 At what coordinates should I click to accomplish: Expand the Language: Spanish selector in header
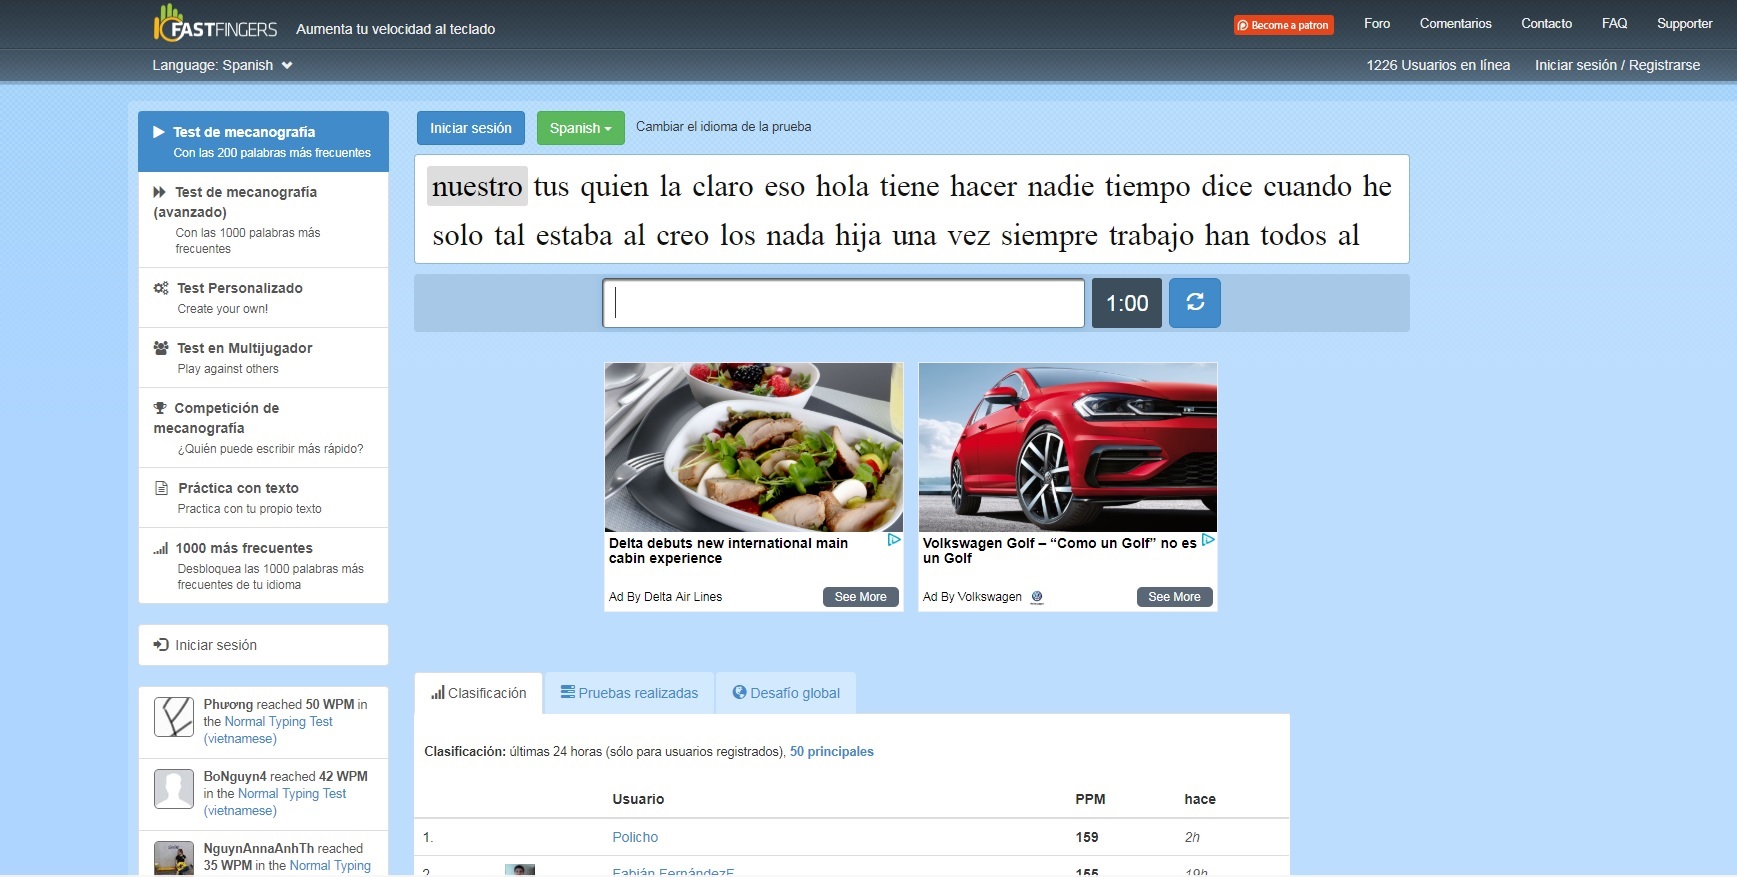(x=222, y=65)
